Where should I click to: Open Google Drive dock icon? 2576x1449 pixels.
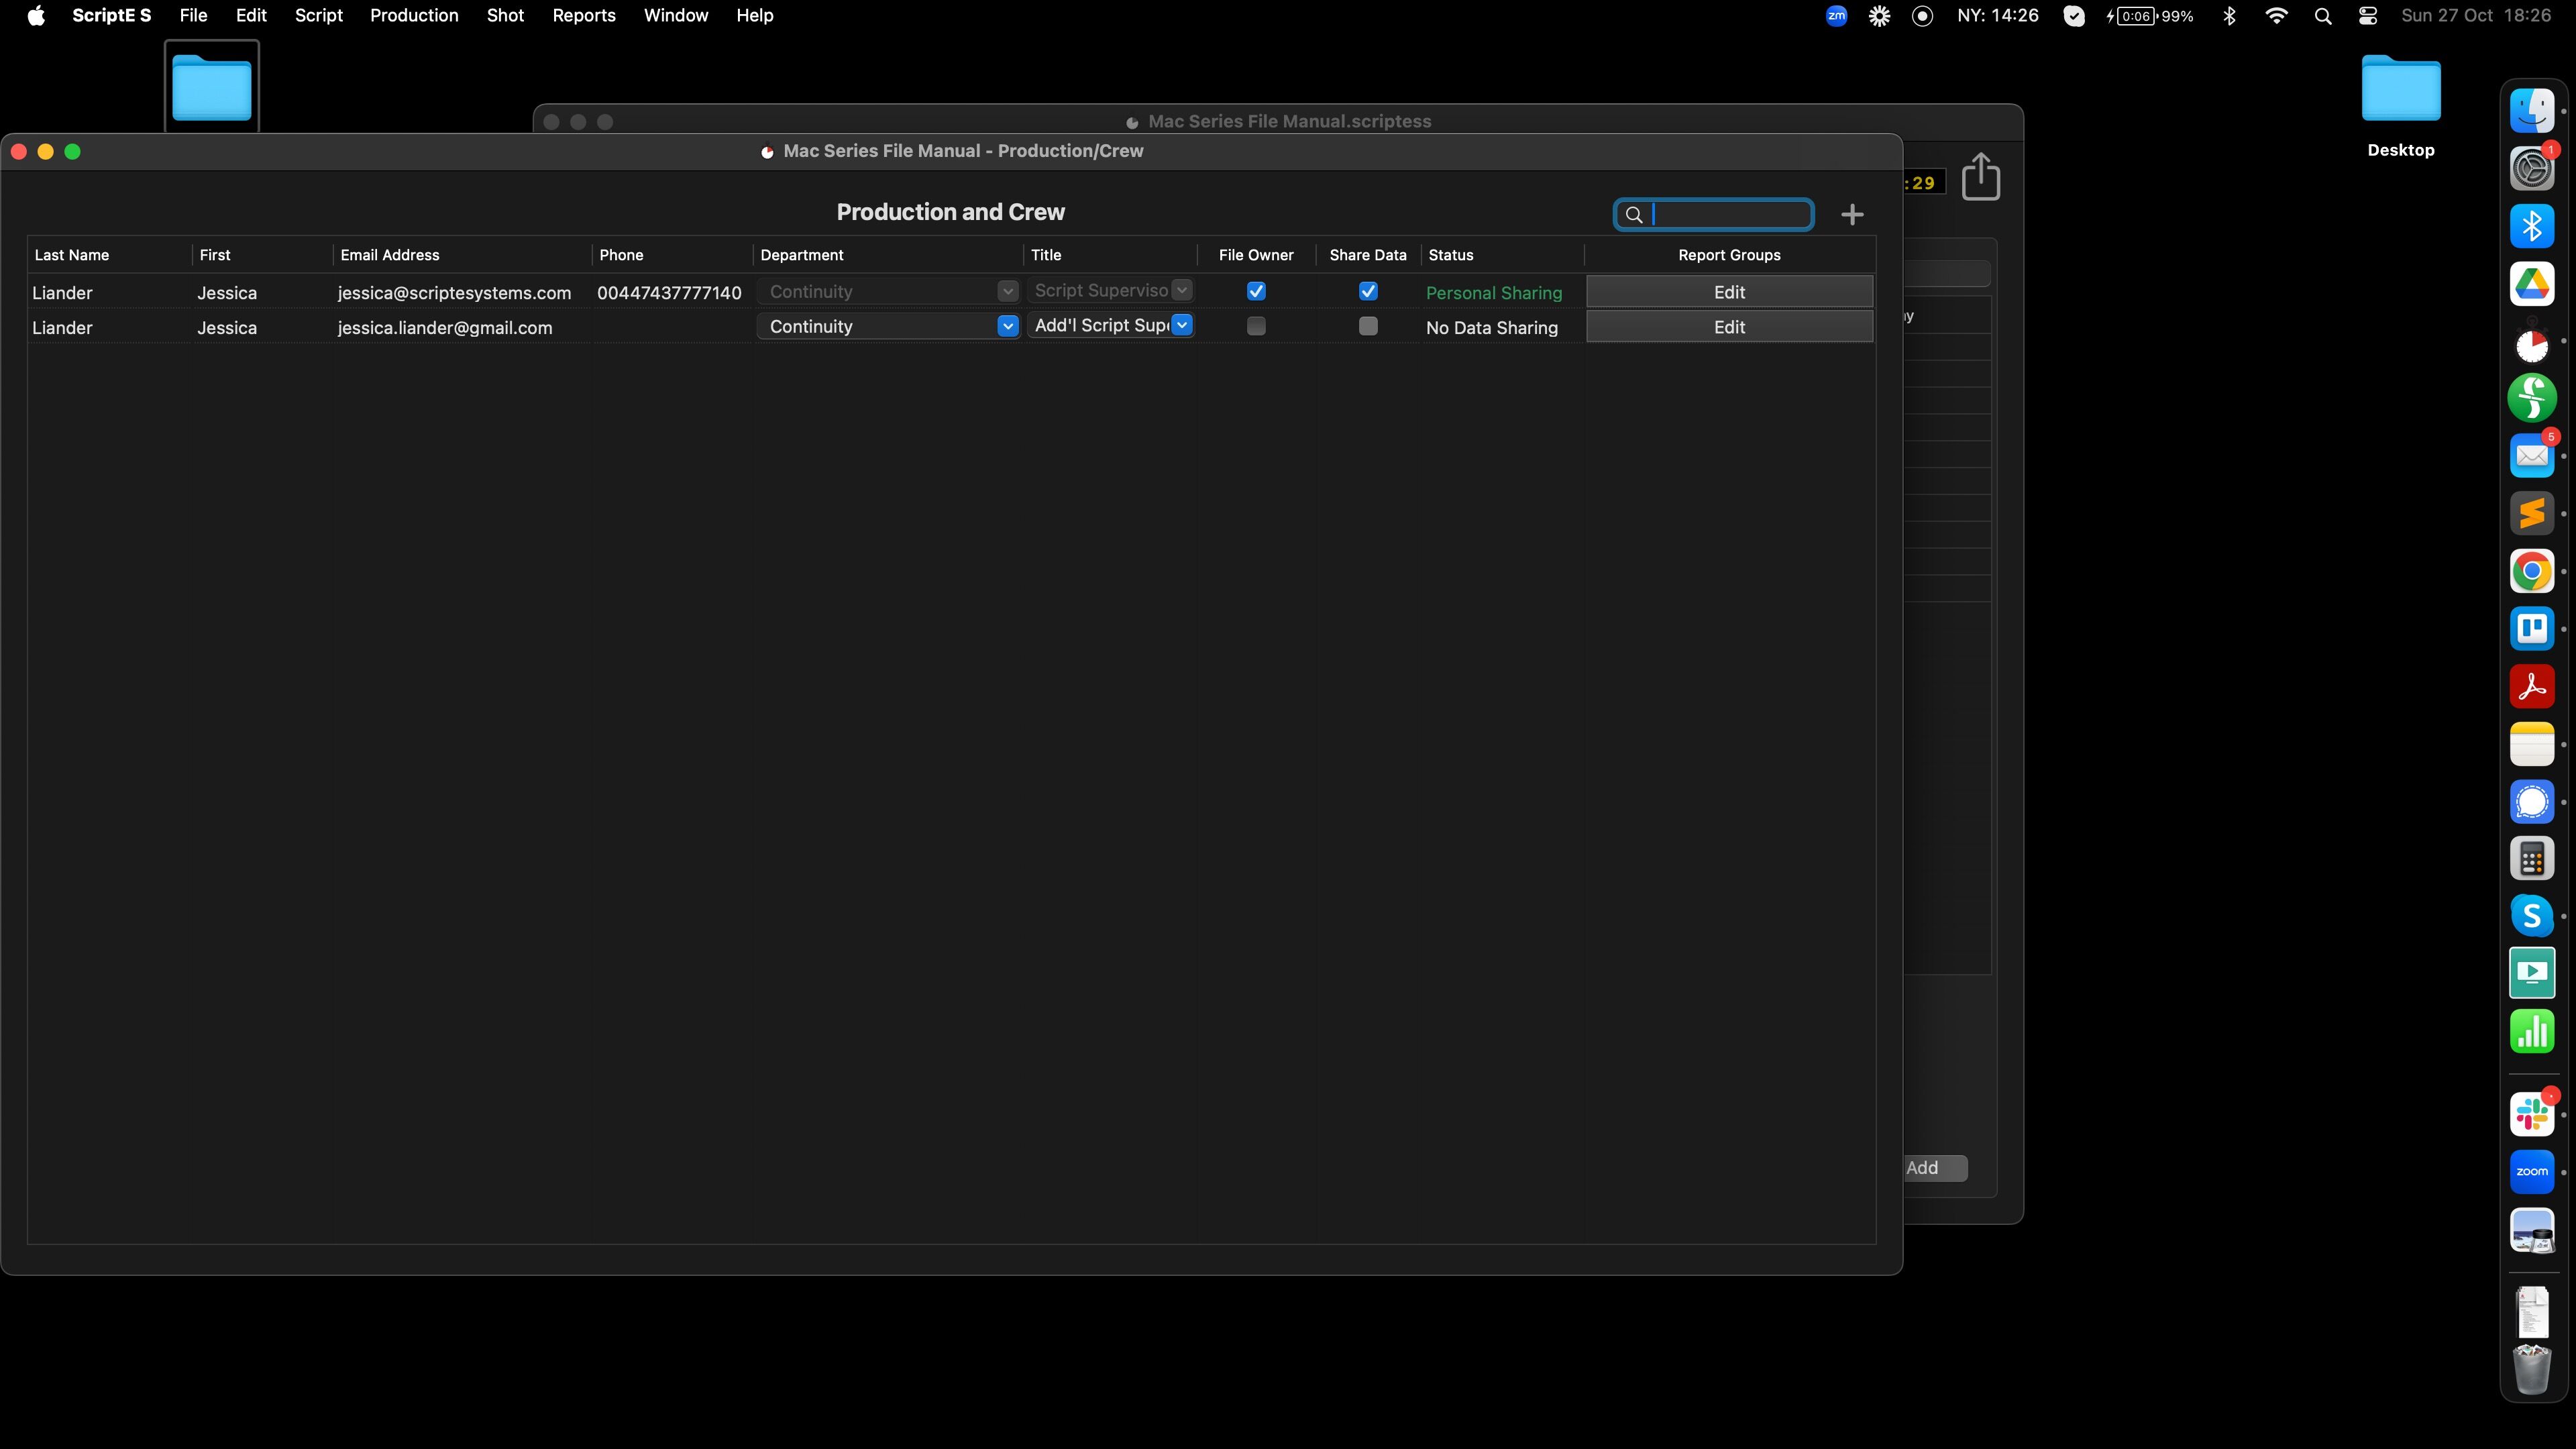coord(2531,284)
